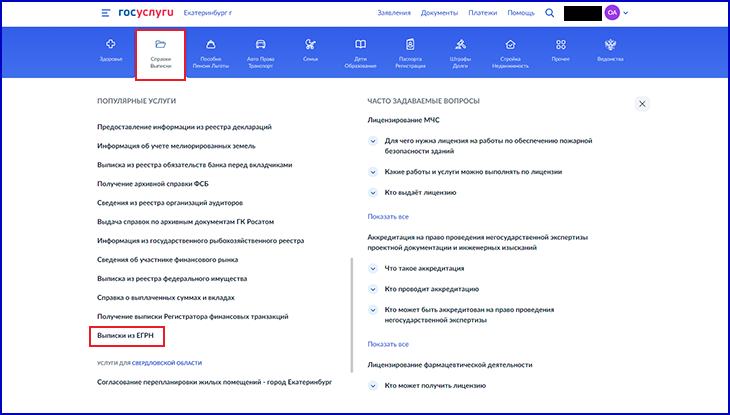The image size is (730, 415).
Task: Expand the question 'Кто проводит аккредитацию'
Action: coord(374,288)
